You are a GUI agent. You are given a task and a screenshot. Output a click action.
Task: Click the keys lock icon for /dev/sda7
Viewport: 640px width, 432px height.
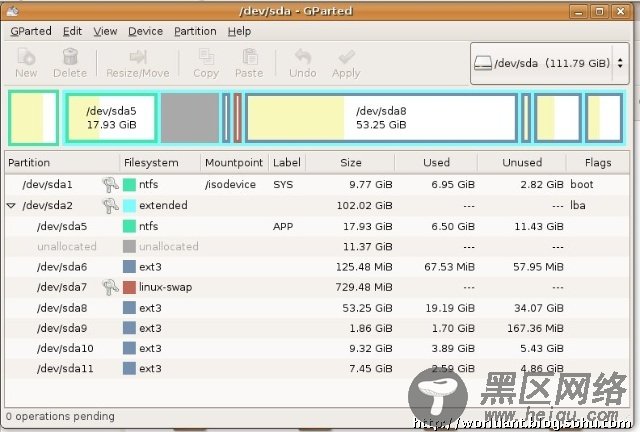click(x=110, y=287)
